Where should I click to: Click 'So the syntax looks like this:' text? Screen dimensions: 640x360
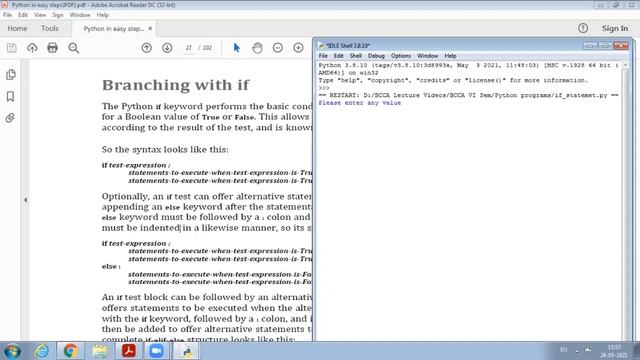(x=165, y=149)
